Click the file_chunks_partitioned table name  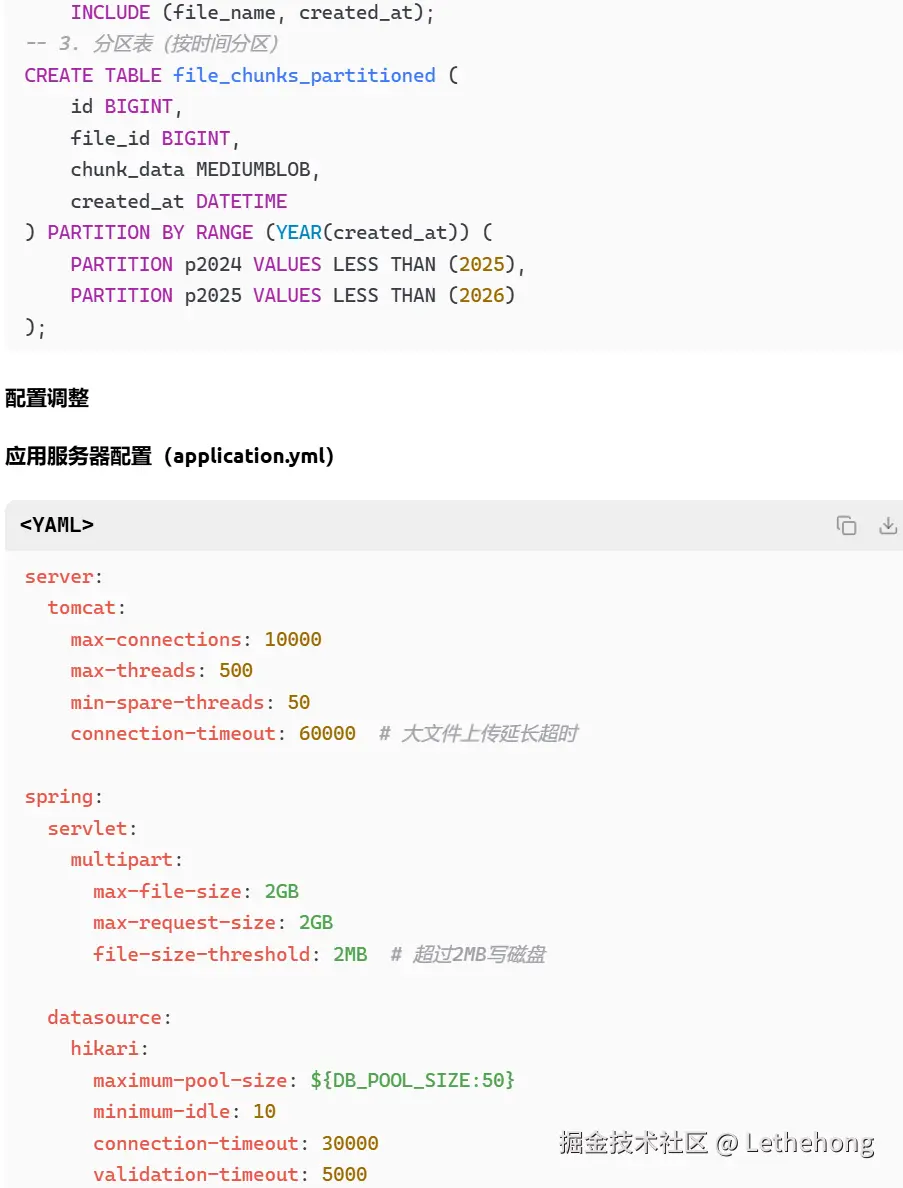click(304, 75)
